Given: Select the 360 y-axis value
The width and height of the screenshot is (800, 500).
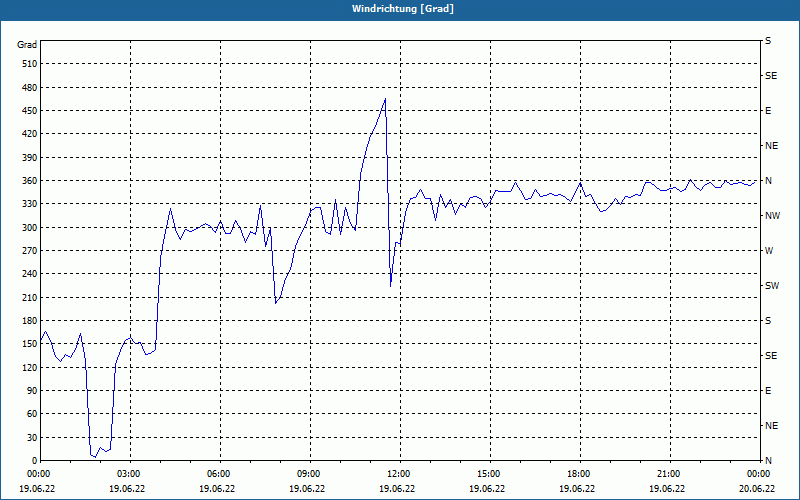Looking at the screenshot, I should [30, 181].
